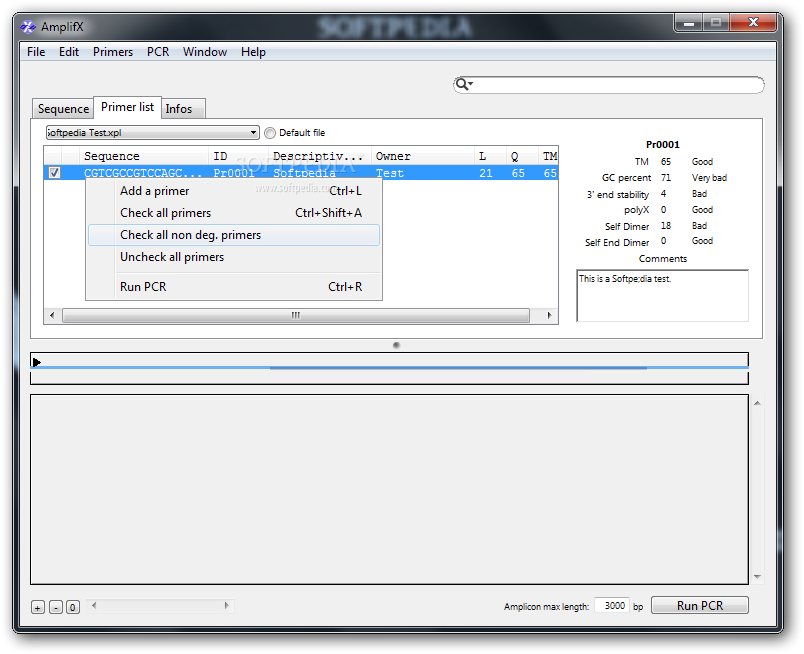Image resolution: width=804 pixels, height=654 pixels.
Task: Click the AmplifX title bar icon
Action: (x=28, y=27)
